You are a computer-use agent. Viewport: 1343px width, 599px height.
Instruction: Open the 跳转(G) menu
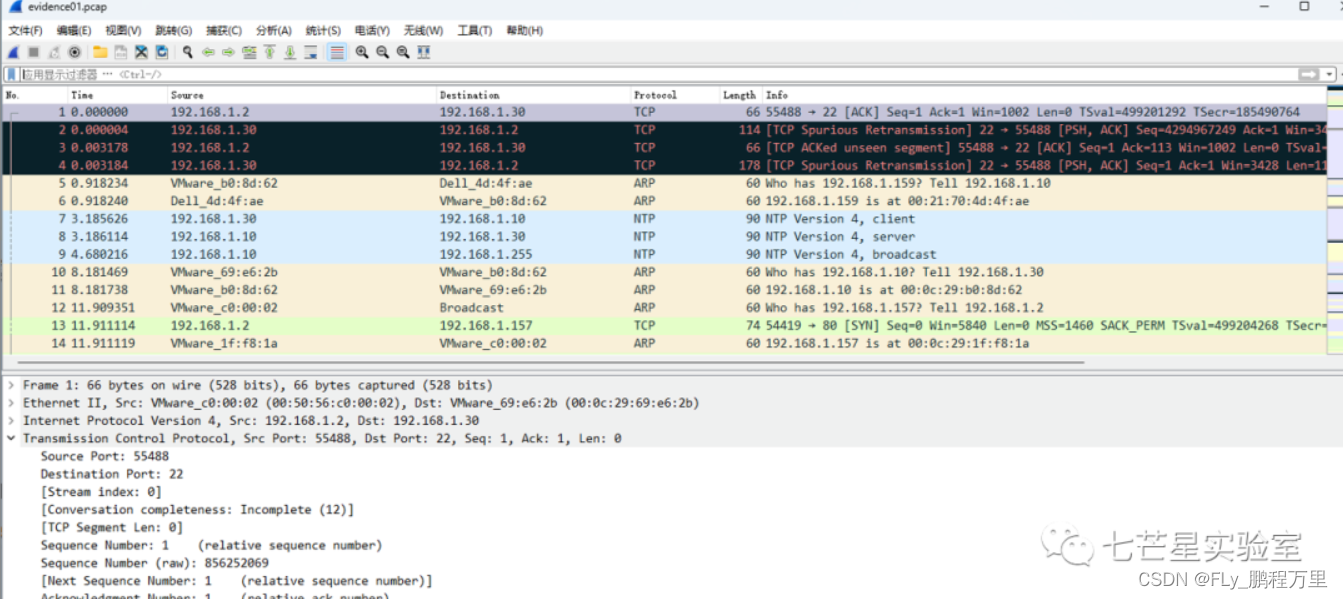coord(174,31)
